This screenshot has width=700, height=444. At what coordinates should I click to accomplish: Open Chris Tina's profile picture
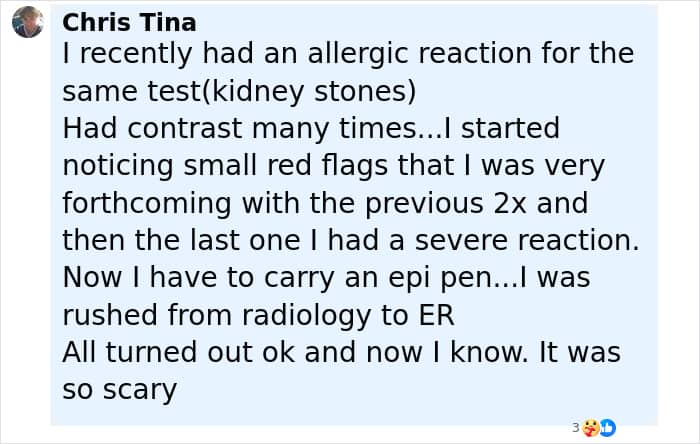28,22
